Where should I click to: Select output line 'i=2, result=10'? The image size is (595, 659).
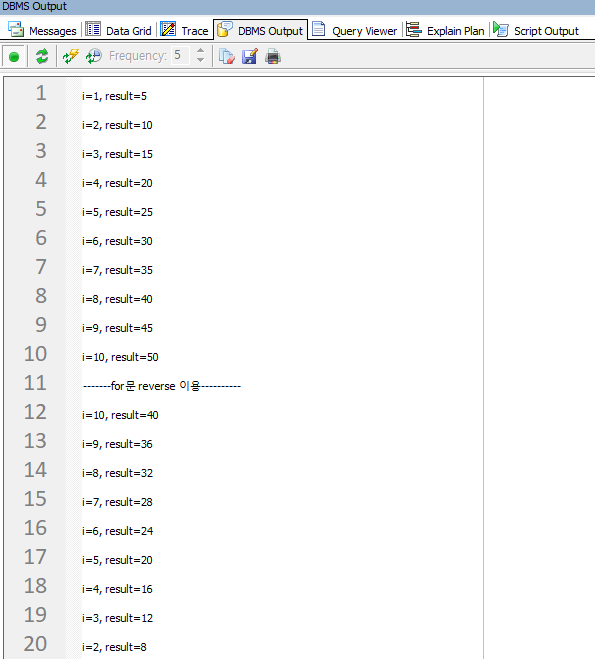pos(117,125)
